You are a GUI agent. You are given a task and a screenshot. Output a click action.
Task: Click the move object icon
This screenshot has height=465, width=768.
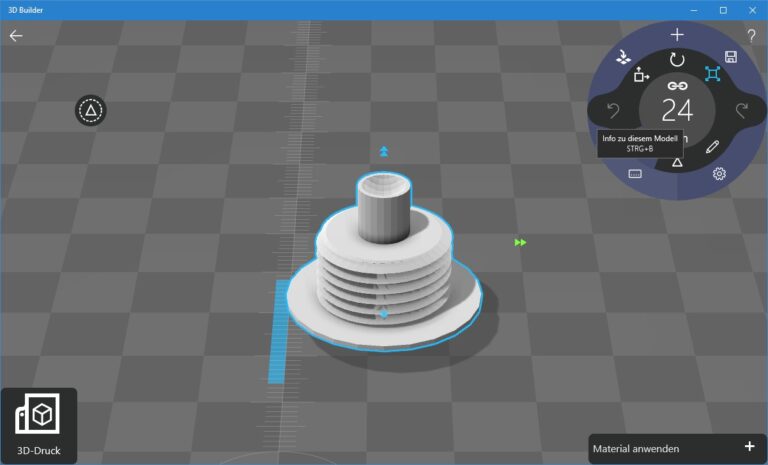point(641,75)
